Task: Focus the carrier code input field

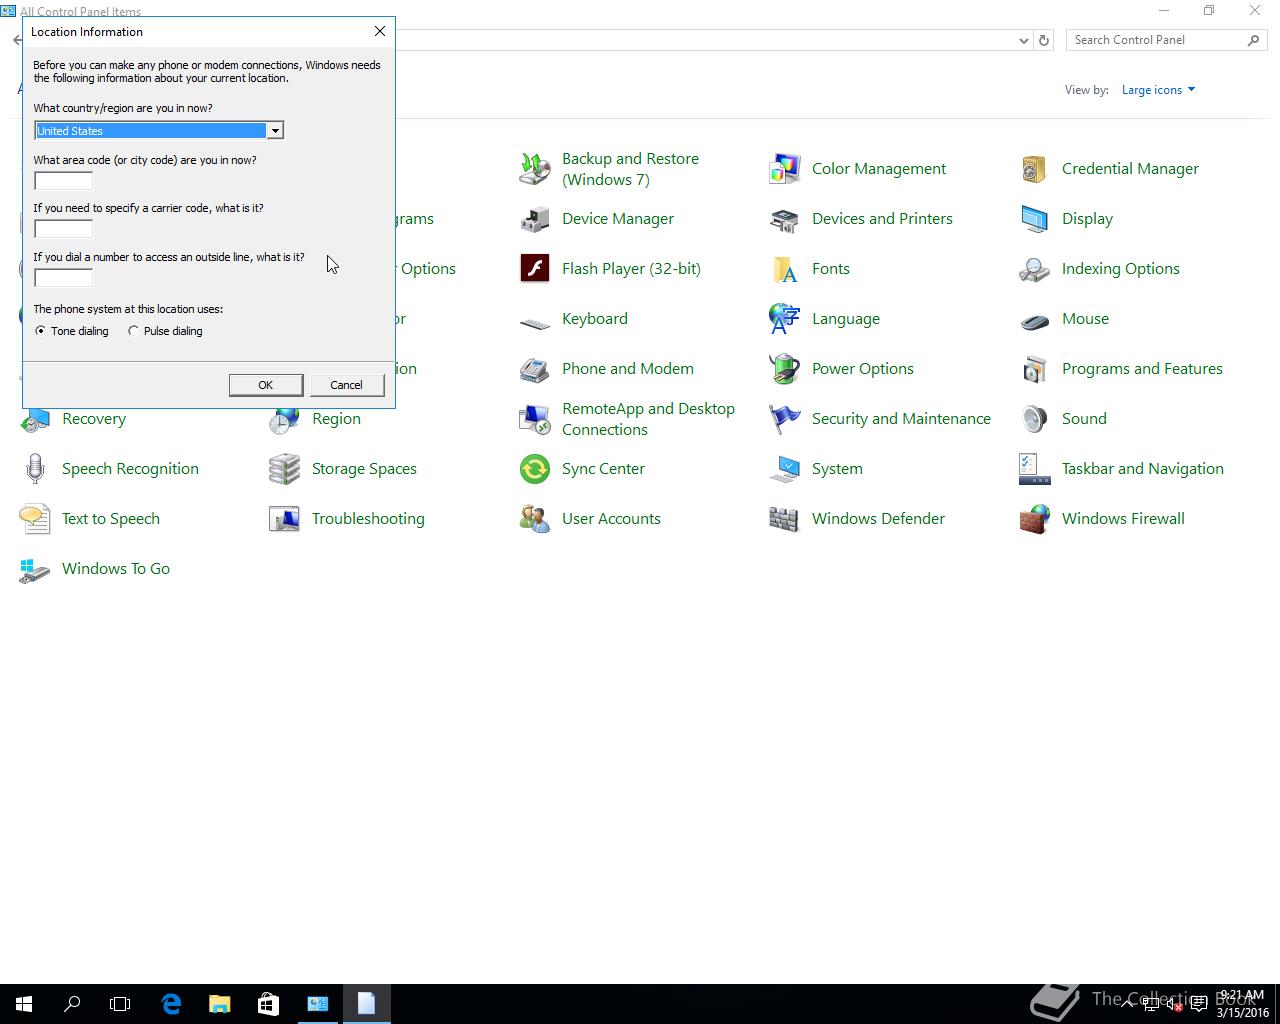Action: click(x=64, y=229)
